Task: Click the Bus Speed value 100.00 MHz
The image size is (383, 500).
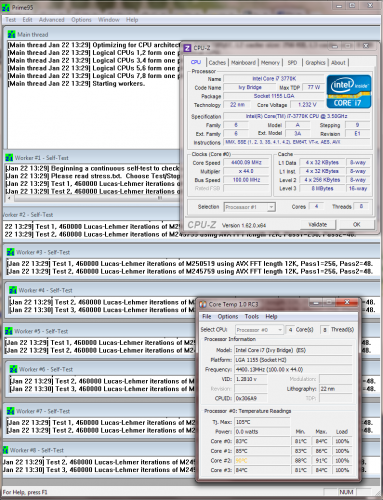Action: tap(246, 180)
